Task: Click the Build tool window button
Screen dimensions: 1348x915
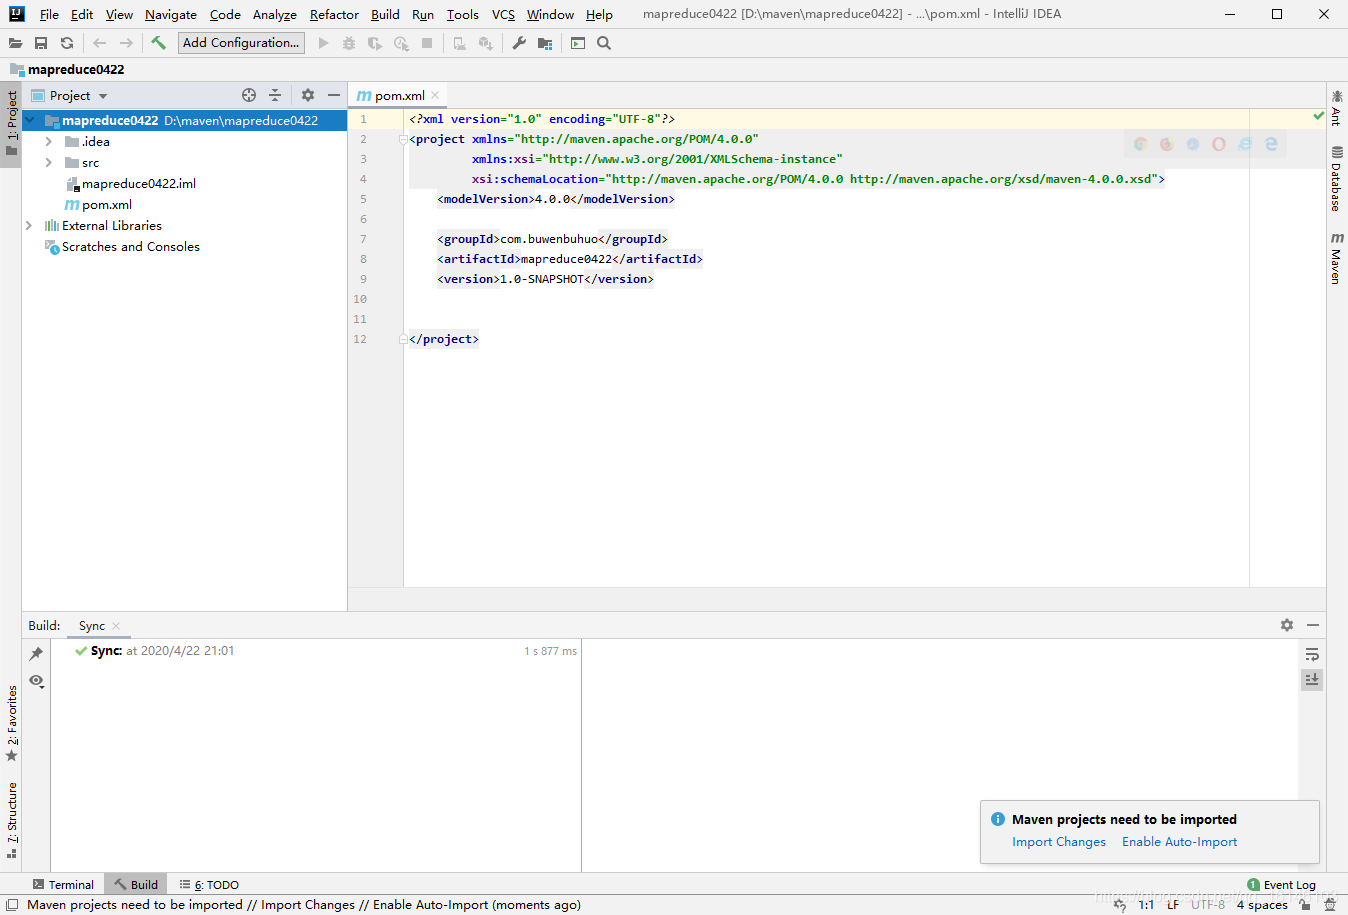Action: coord(135,885)
